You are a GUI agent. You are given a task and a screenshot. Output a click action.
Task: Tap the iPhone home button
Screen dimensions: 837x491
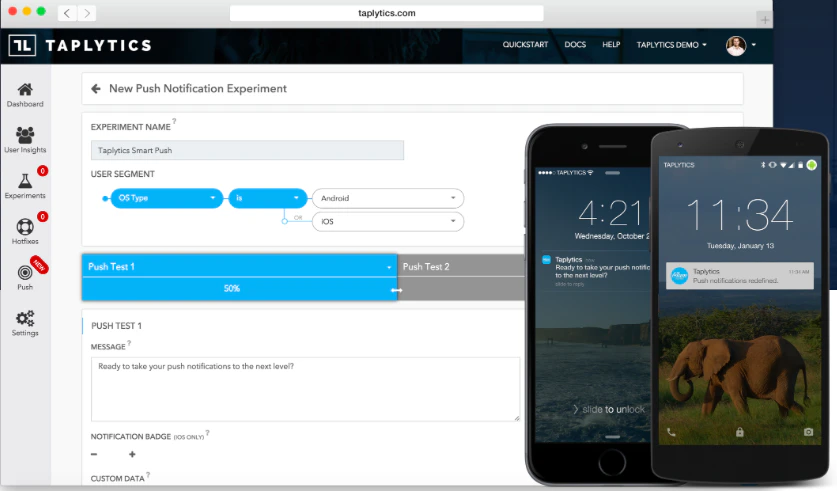tap(612, 462)
